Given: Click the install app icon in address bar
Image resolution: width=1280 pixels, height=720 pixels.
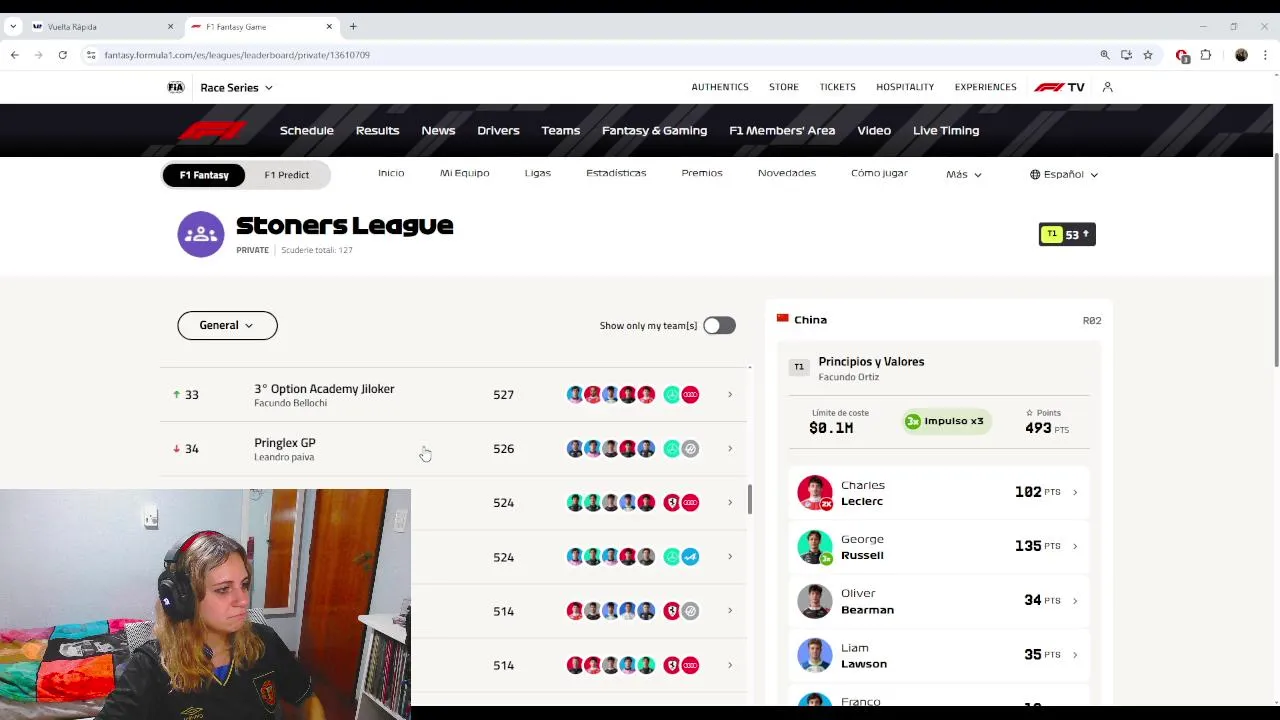Looking at the screenshot, I should [x=1126, y=55].
